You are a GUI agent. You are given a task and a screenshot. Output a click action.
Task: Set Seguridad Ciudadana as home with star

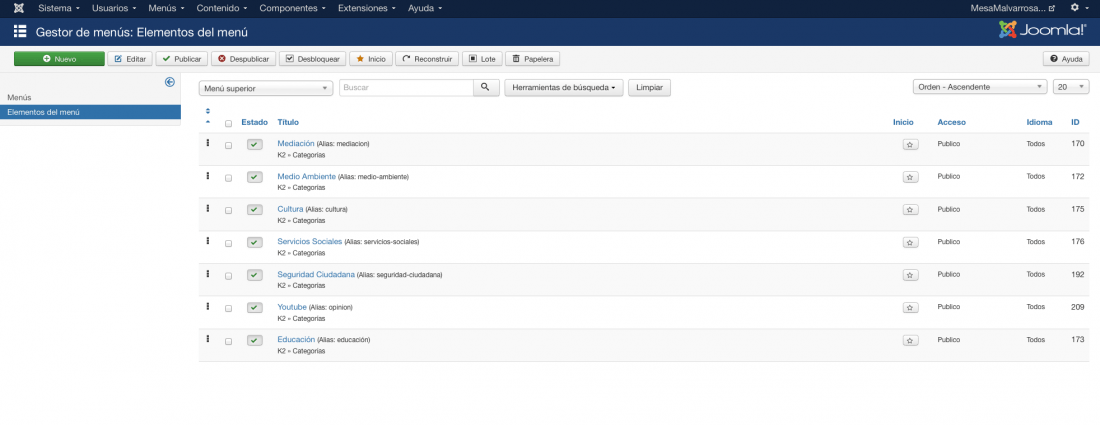click(910, 275)
